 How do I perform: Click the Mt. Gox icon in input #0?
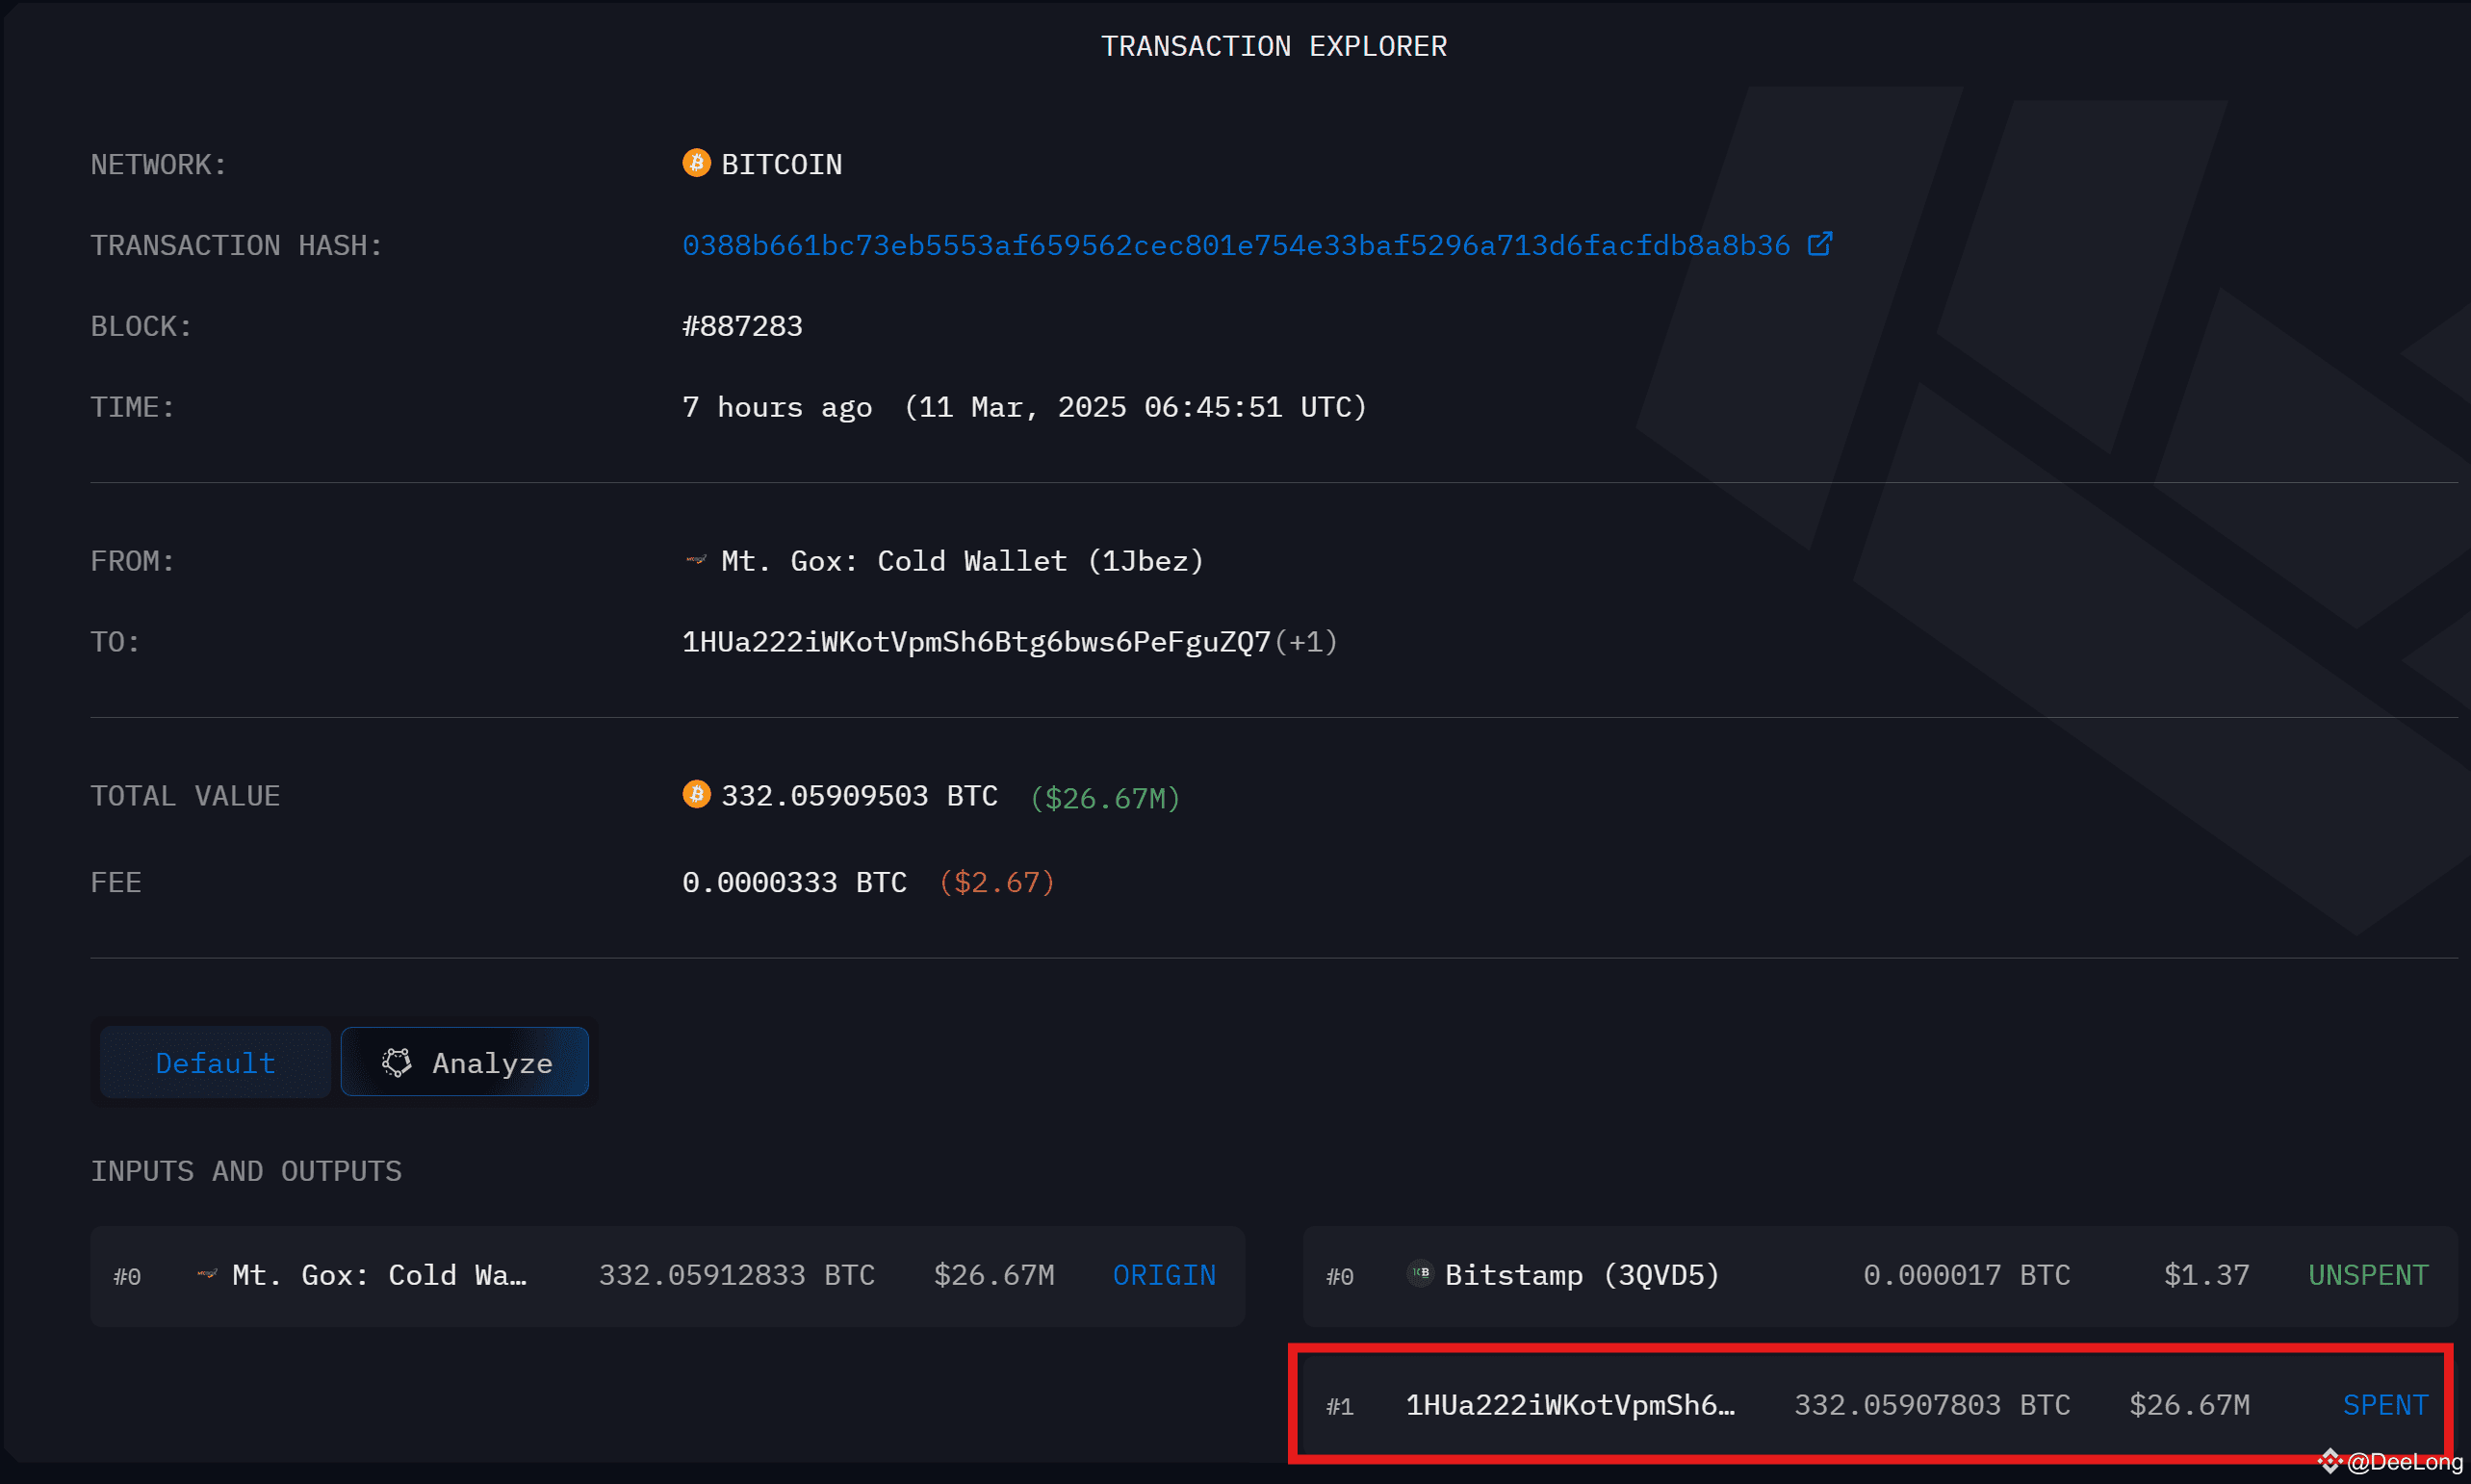click(x=207, y=1274)
